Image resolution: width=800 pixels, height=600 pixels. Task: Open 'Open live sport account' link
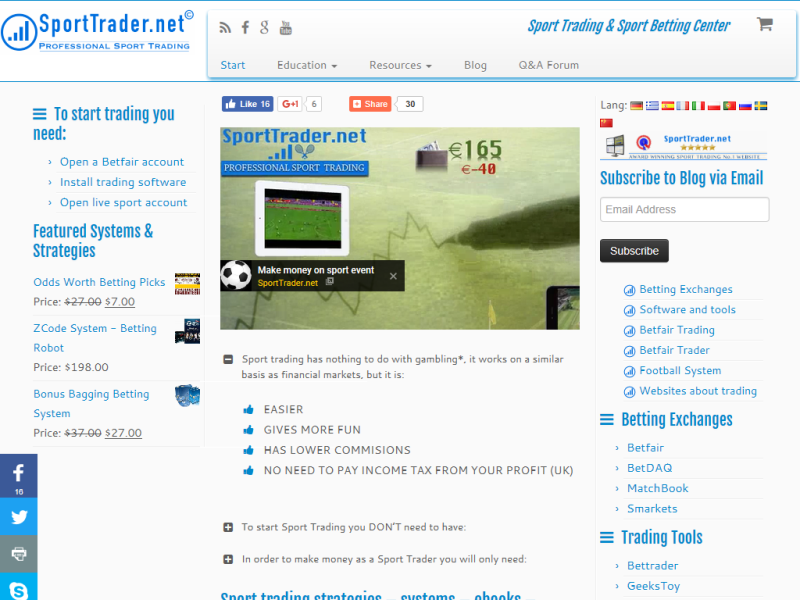coord(123,203)
